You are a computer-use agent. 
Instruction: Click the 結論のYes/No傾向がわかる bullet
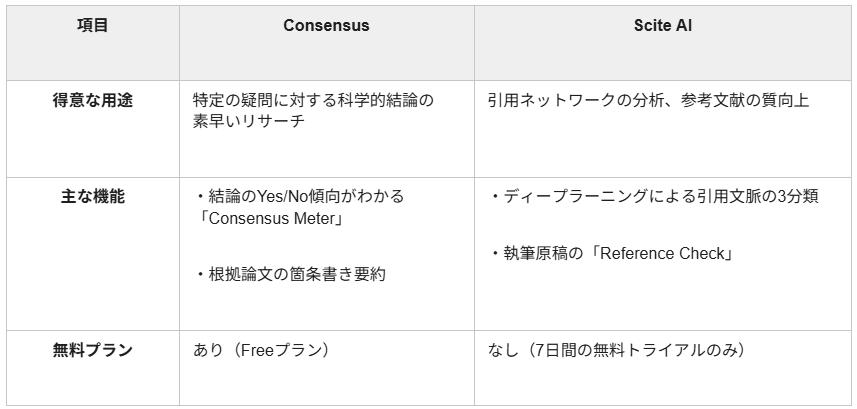coord(299,196)
